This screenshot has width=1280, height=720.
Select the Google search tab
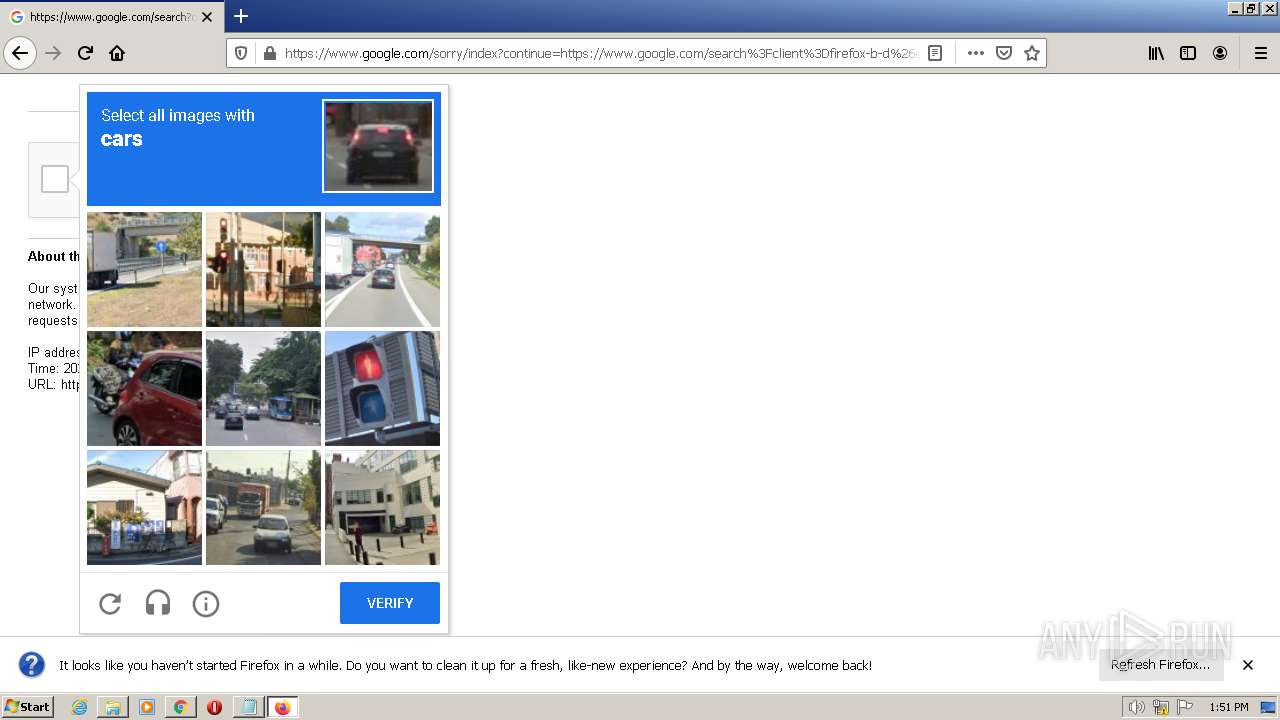[112, 17]
